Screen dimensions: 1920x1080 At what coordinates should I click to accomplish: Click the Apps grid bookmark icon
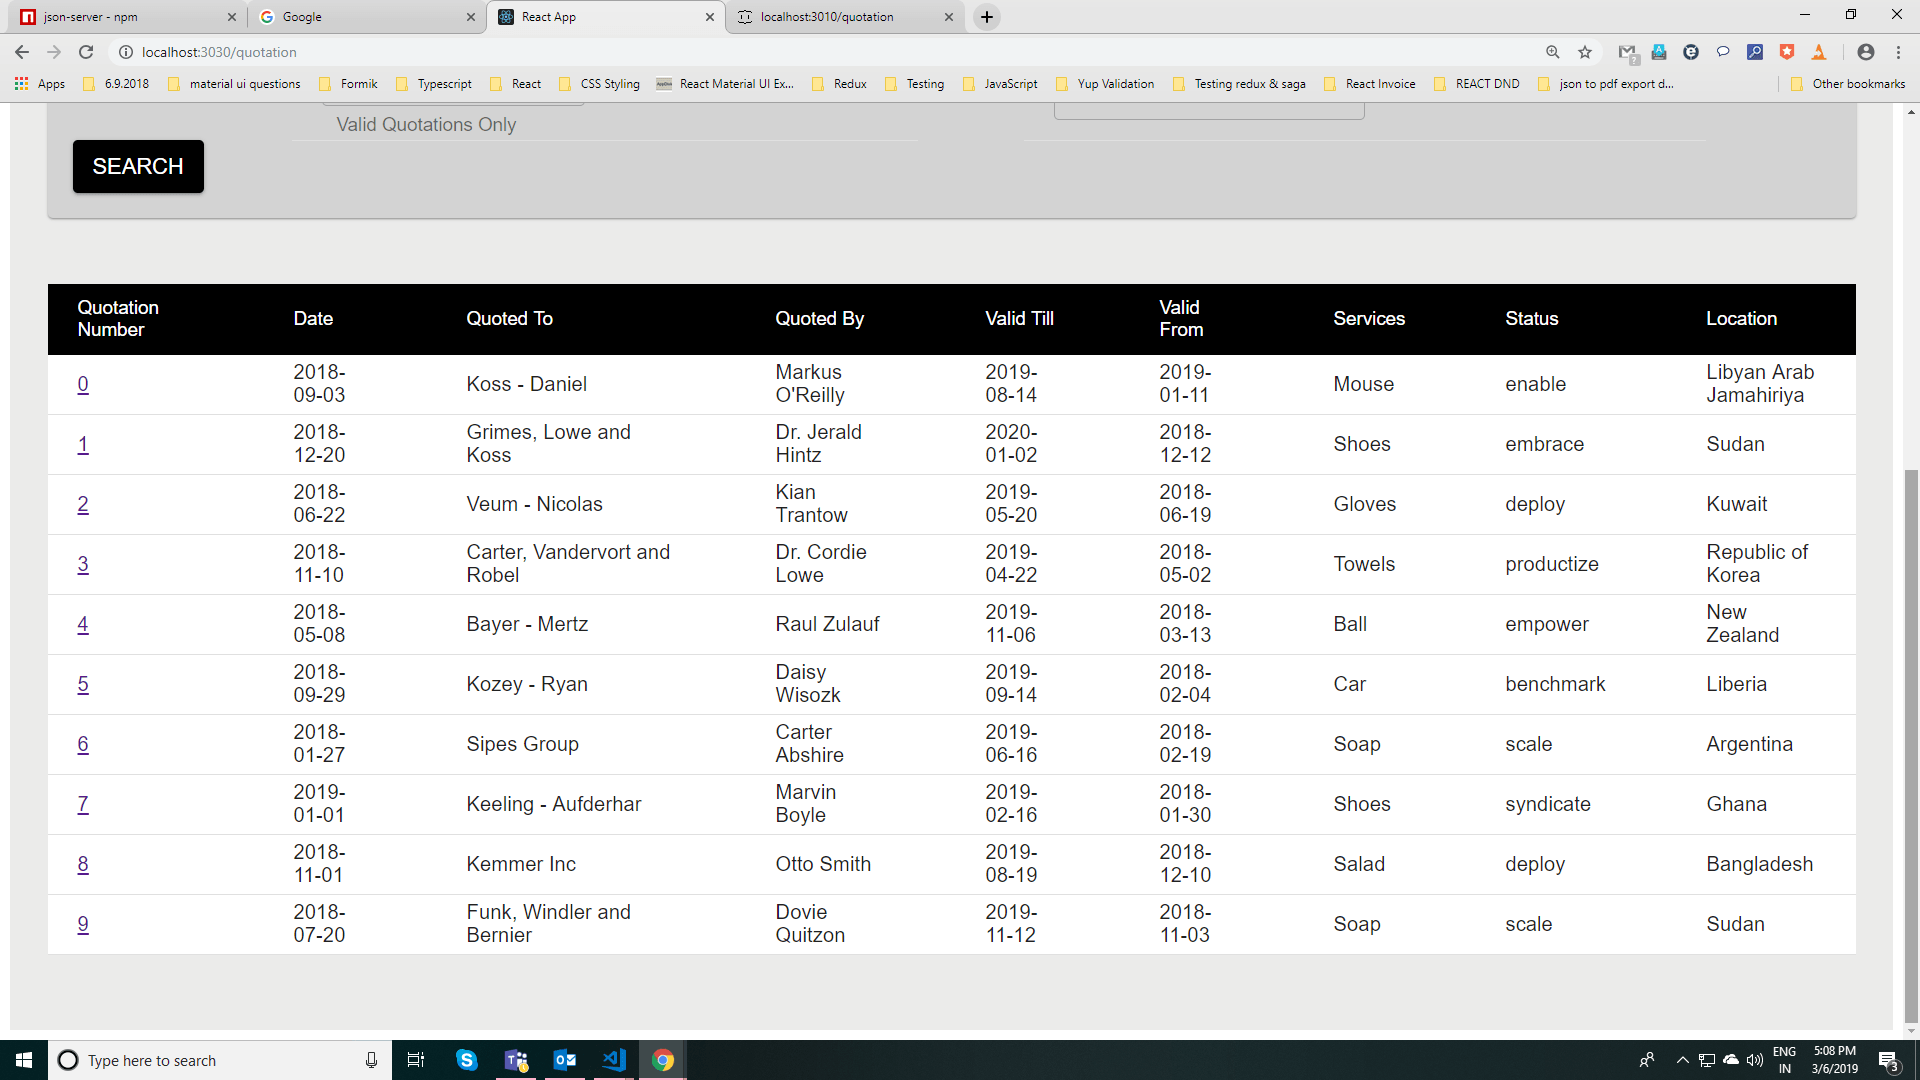22,84
